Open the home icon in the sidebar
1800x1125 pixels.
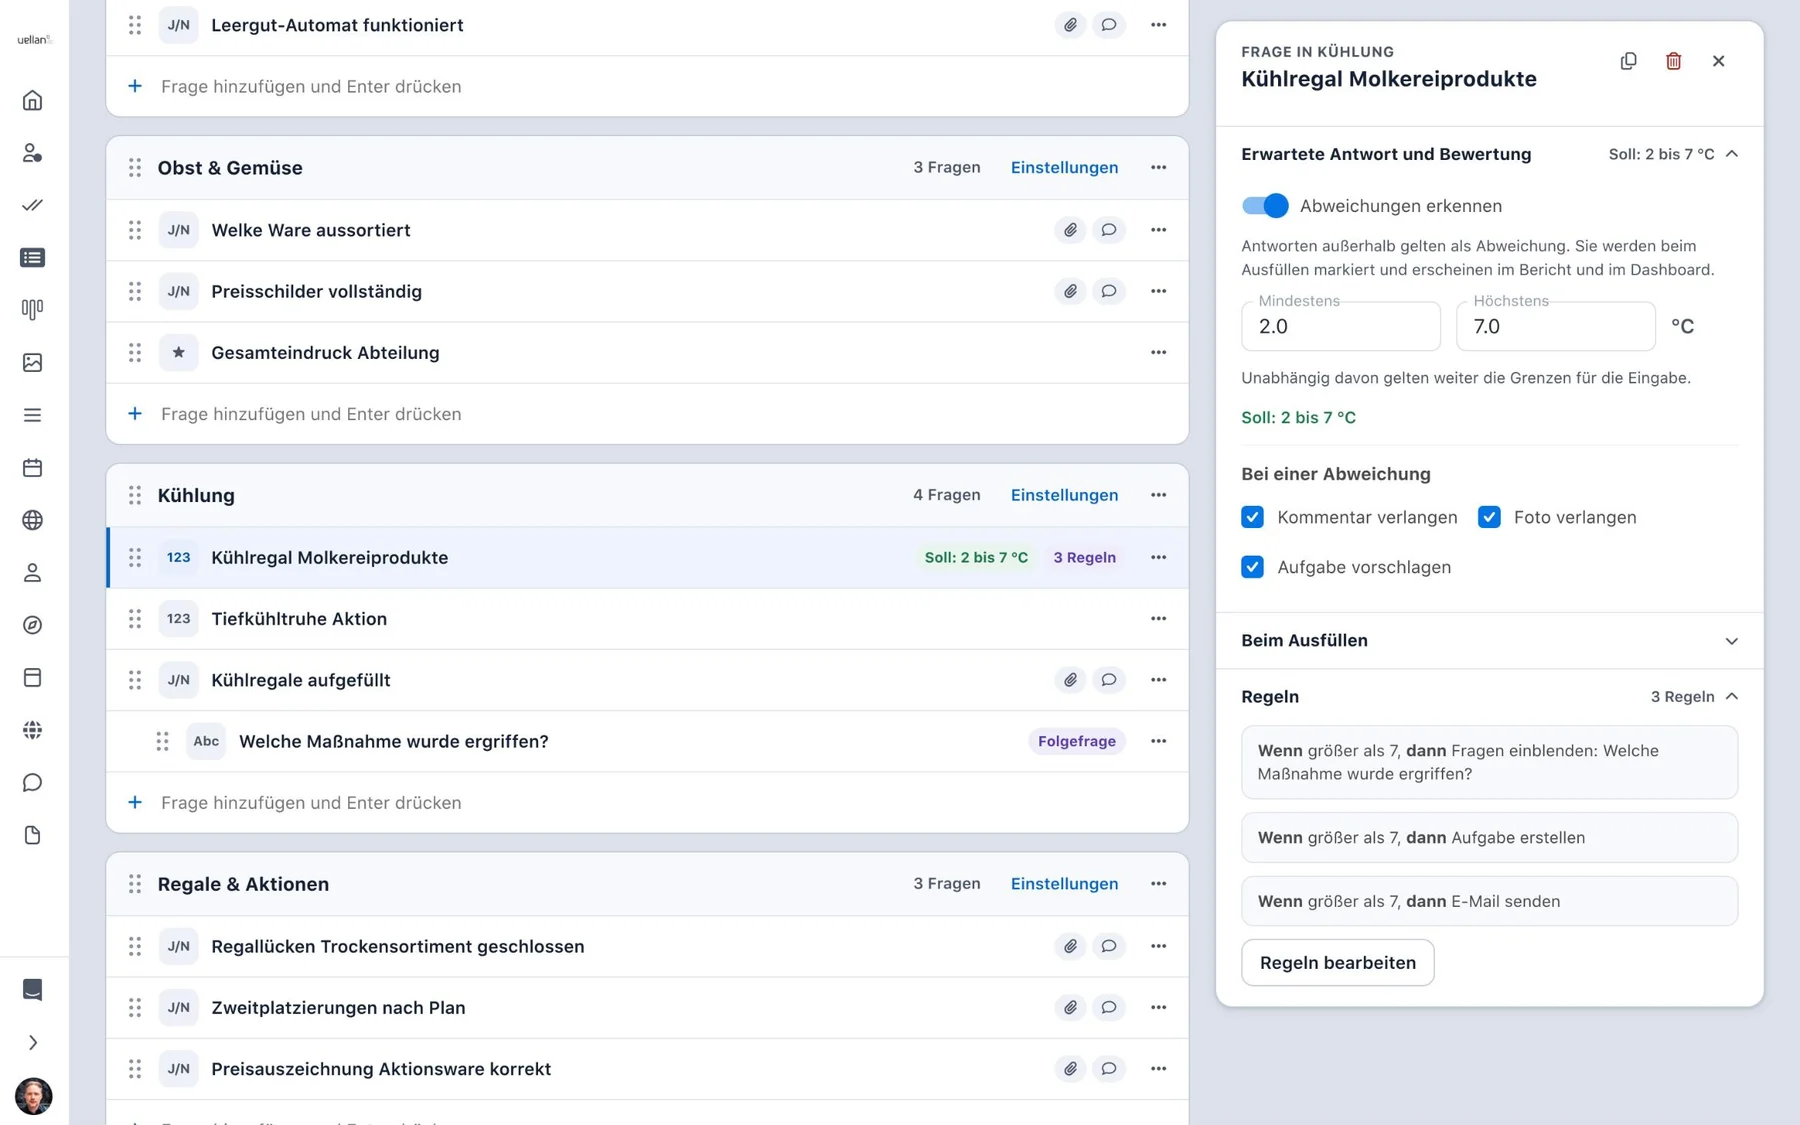(x=32, y=100)
